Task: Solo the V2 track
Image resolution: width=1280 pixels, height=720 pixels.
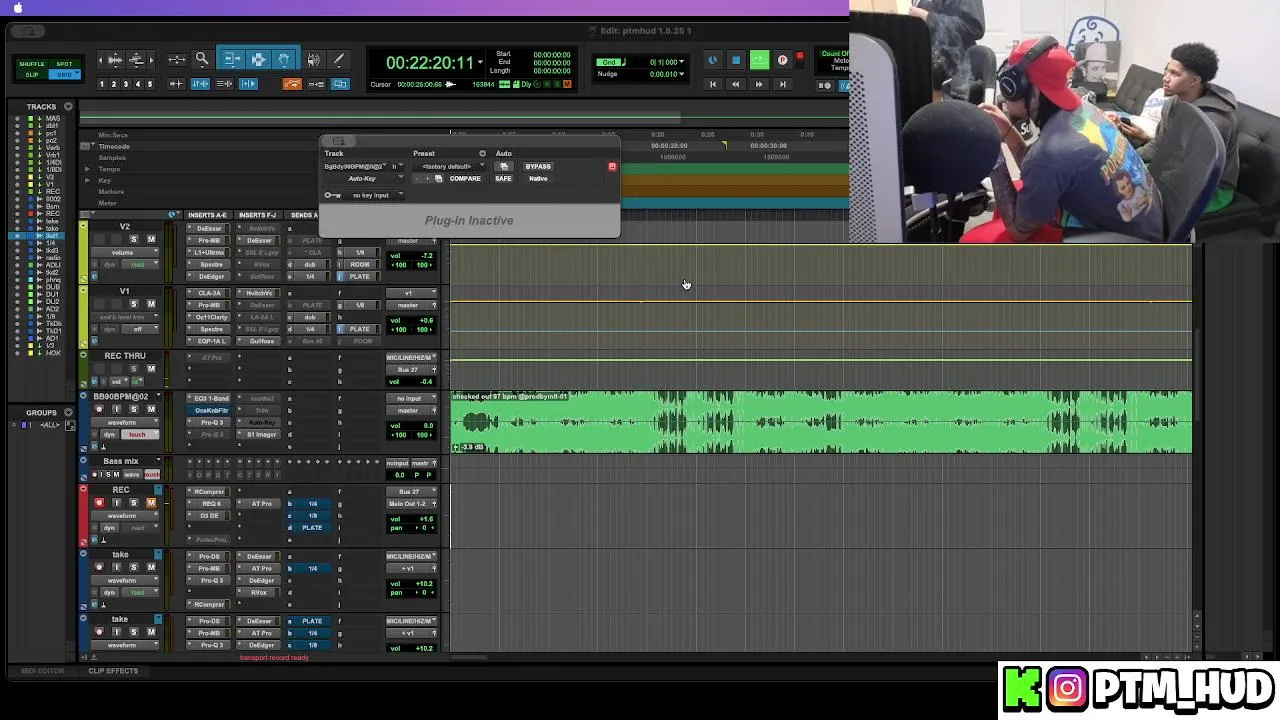Action: point(134,240)
